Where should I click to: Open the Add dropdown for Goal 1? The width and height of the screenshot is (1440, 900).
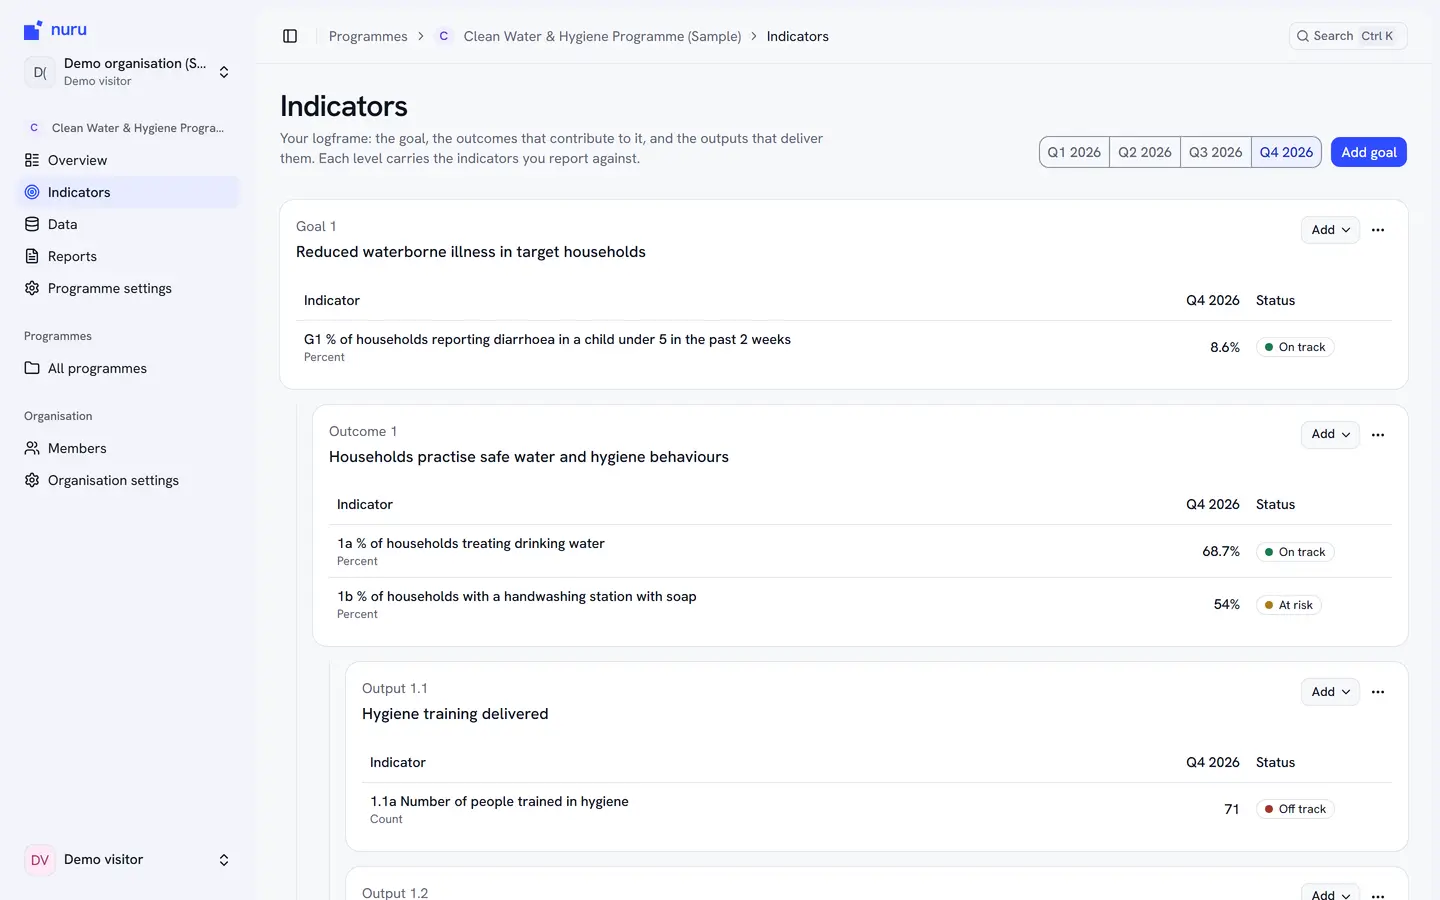[x=1330, y=230]
